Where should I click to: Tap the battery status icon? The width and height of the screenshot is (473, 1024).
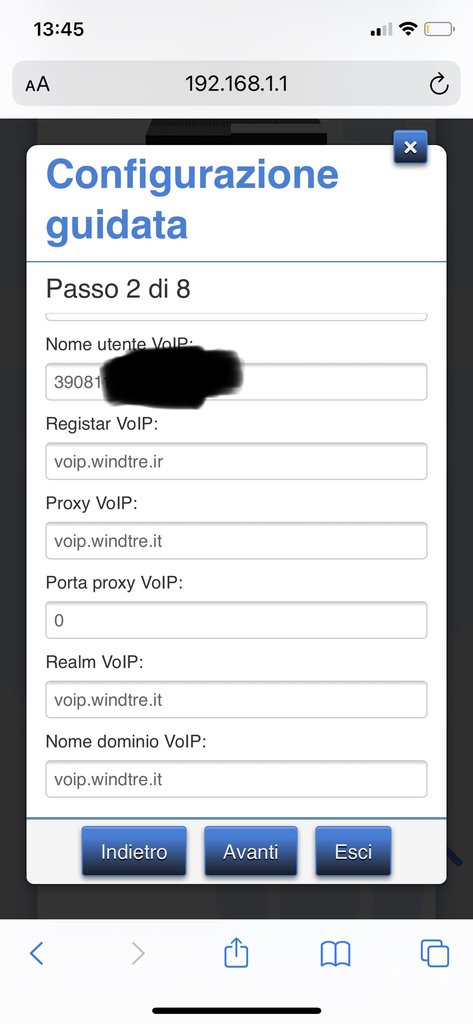[x=438, y=29]
